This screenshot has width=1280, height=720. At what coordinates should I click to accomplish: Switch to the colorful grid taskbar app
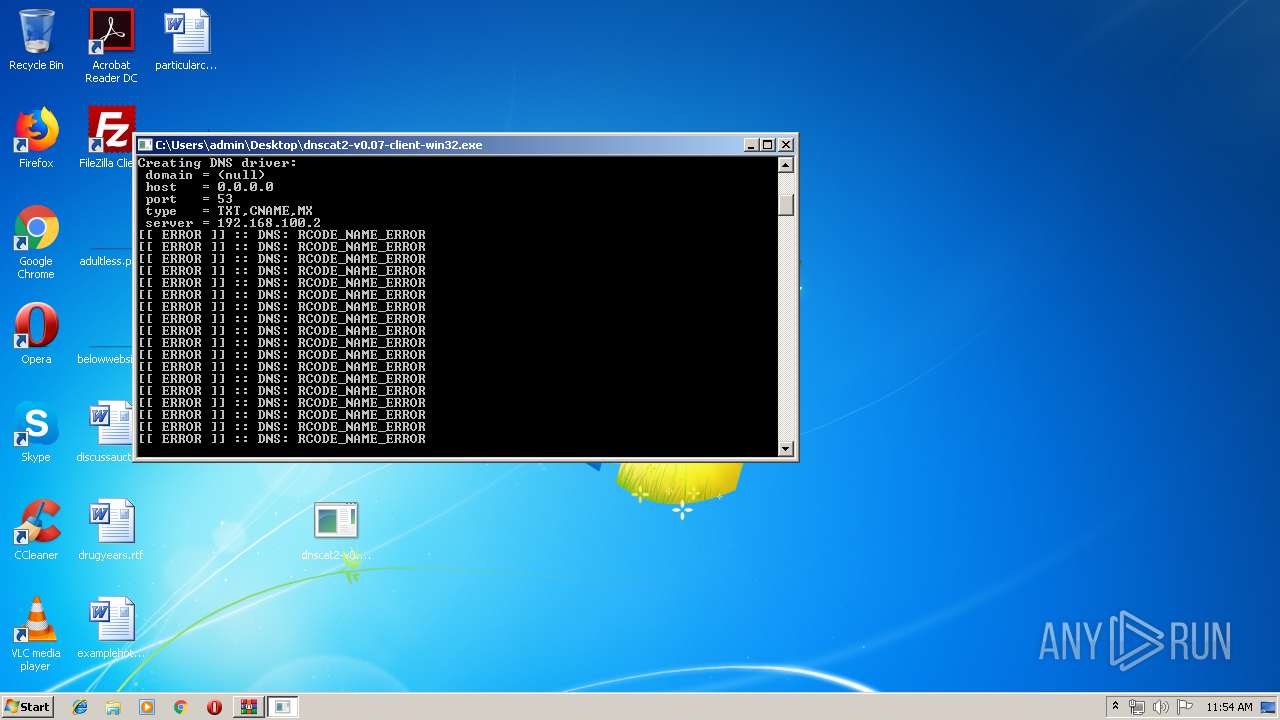(x=248, y=707)
